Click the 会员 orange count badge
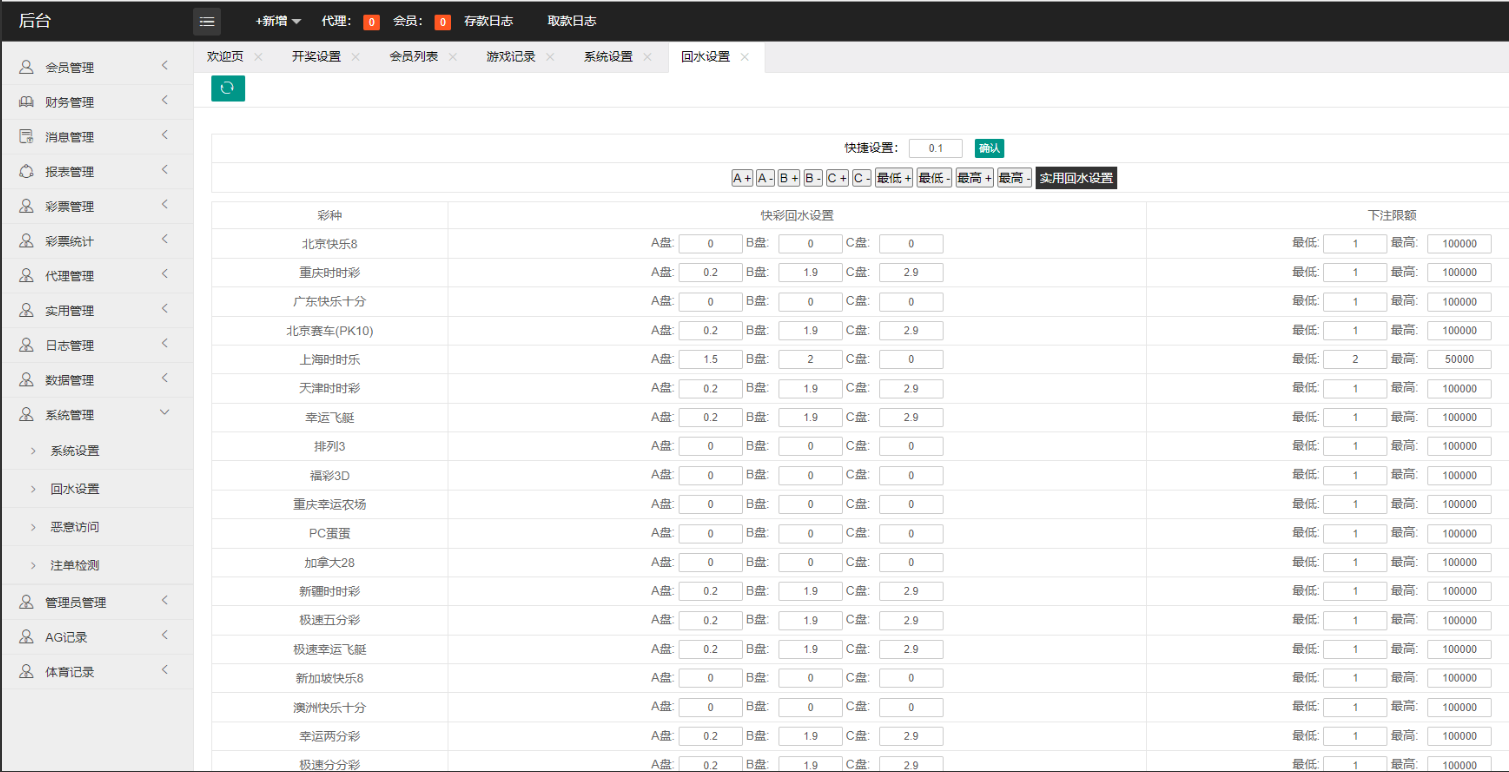The height and width of the screenshot is (772, 1509). pyautogui.click(x=442, y=22)
